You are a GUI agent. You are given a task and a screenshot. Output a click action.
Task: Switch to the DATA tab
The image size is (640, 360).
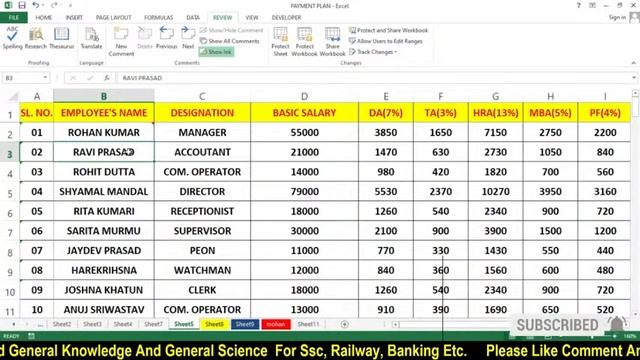pos(193,18)
